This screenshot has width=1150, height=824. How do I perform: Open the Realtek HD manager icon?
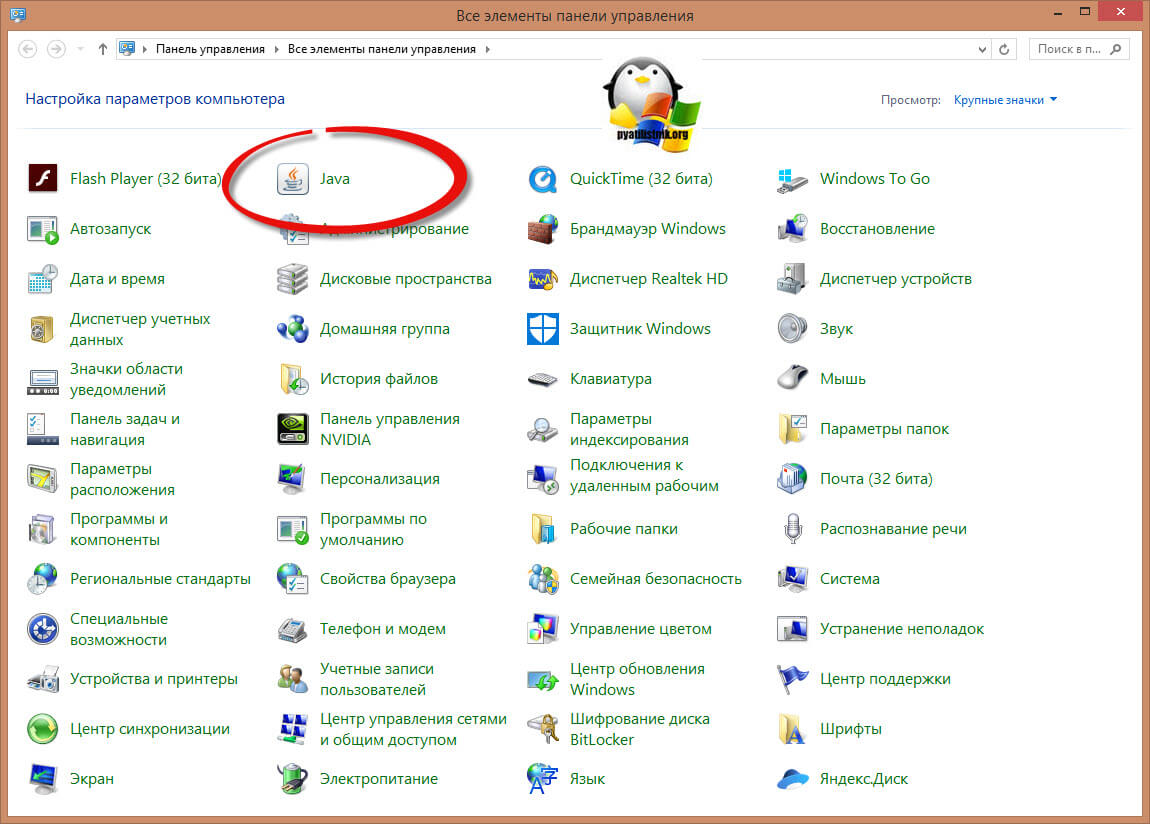(542, 279)
